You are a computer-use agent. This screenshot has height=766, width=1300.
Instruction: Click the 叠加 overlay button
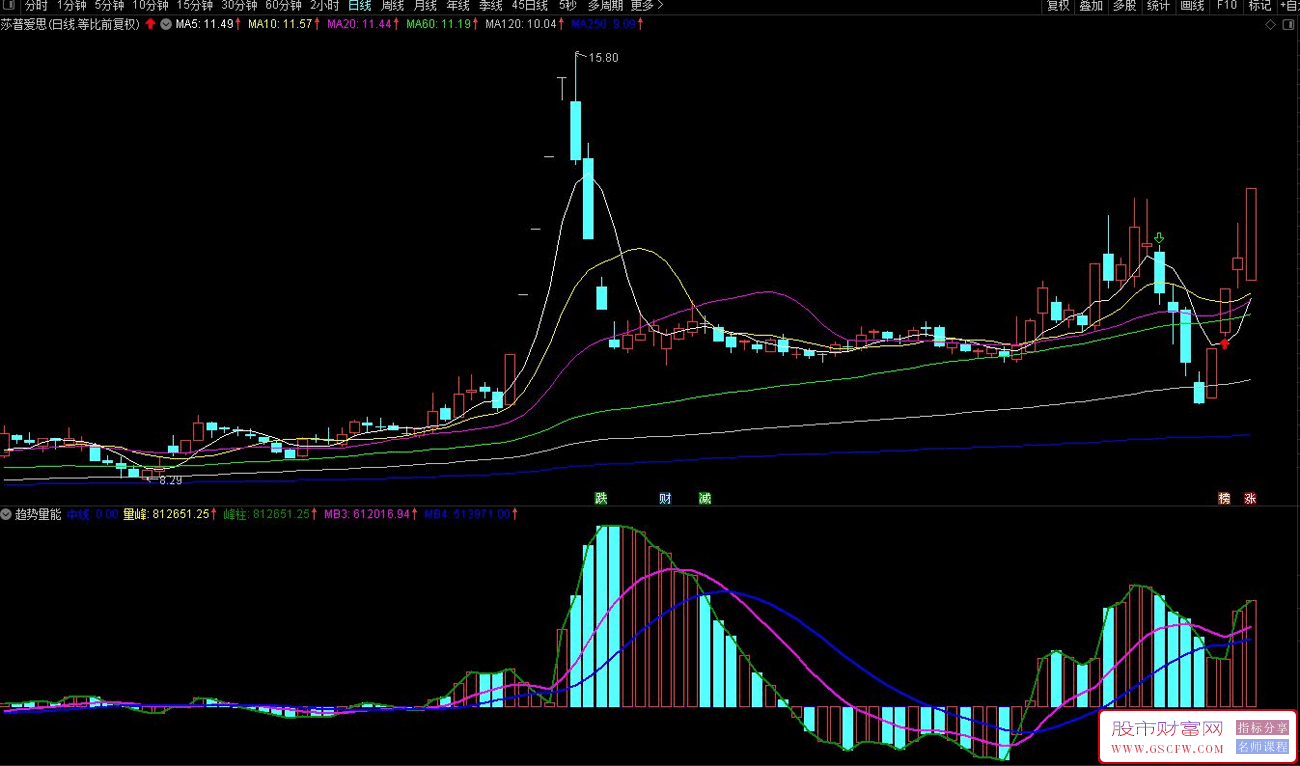click(1091, 6)
